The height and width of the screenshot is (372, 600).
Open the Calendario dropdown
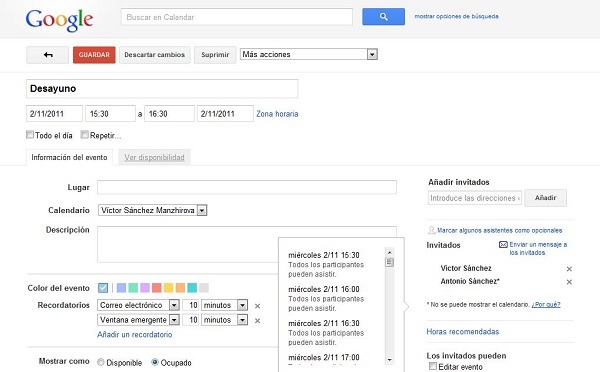click(153, 210)
